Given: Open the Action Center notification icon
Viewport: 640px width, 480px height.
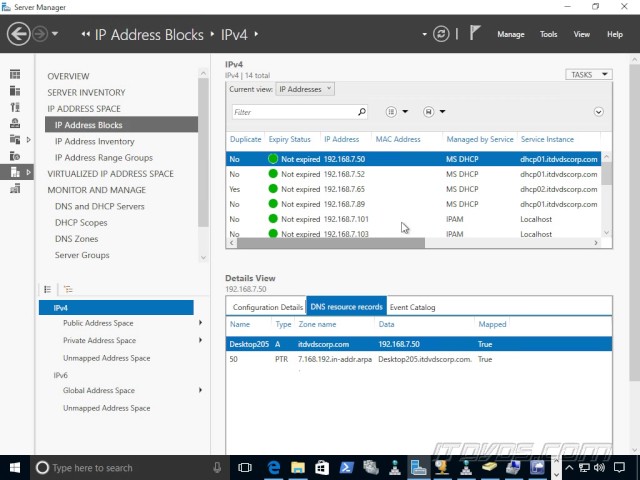Looking at the screenshot, I should coord(619,467).
